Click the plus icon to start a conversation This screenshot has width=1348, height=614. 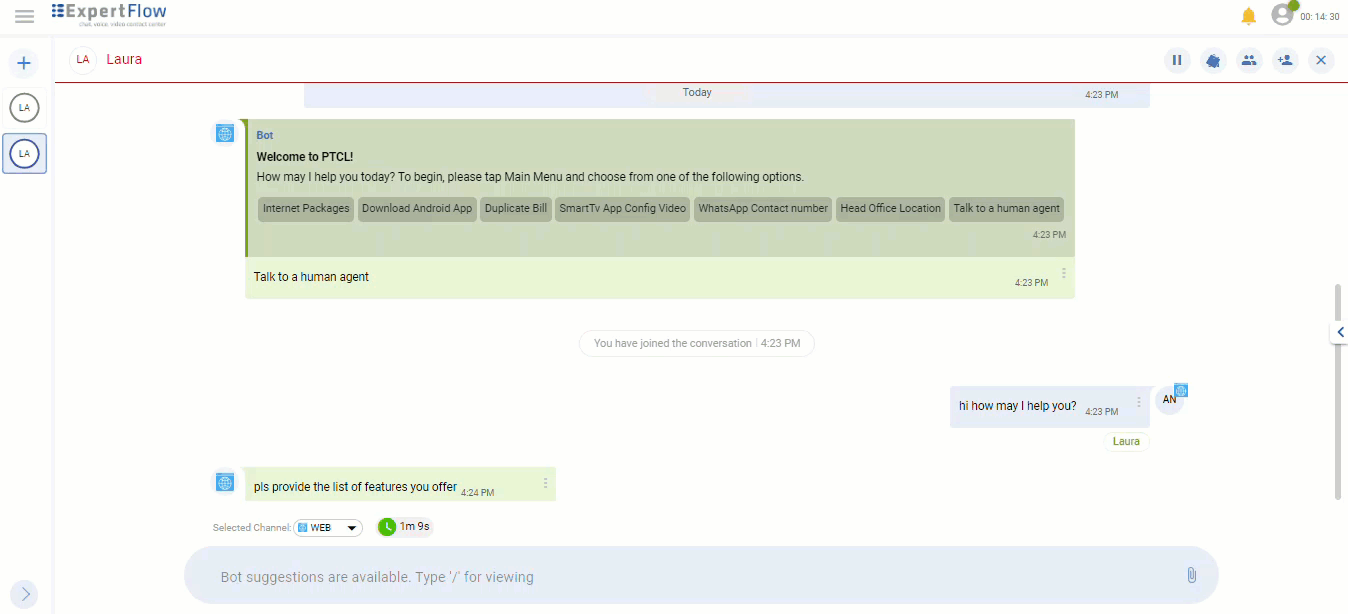(x=24, y=64)
